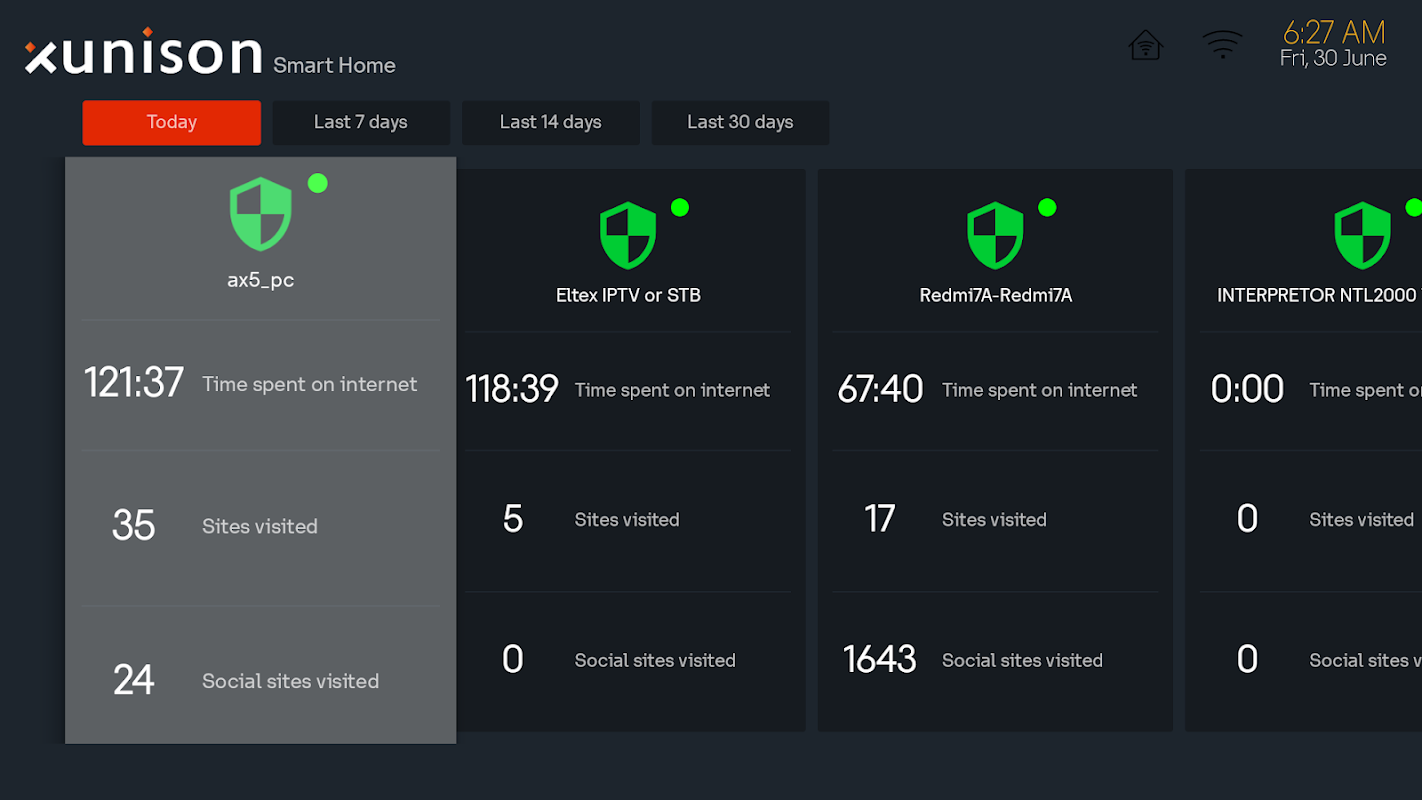Open the smart home router icon
Image resolution: width=1422 pixels, height=800 pixels.
(1146, 46)
